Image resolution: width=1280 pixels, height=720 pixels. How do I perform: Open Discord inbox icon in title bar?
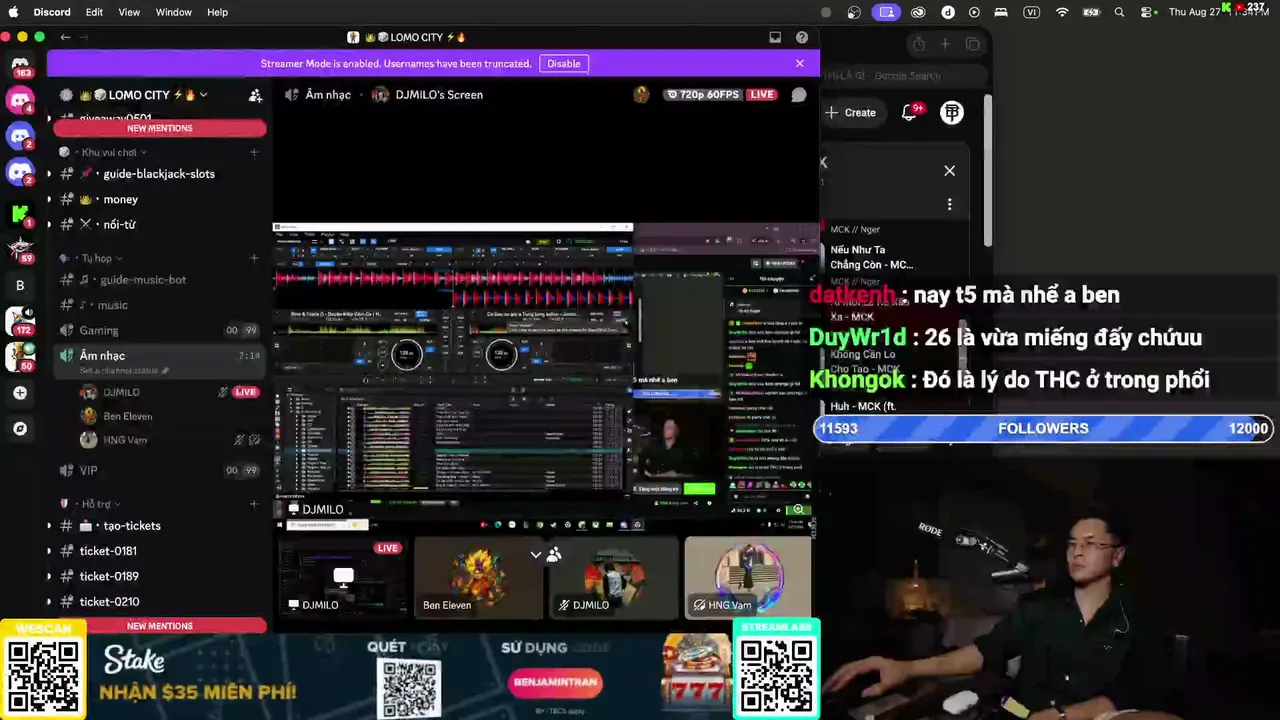tap(775, 37)
